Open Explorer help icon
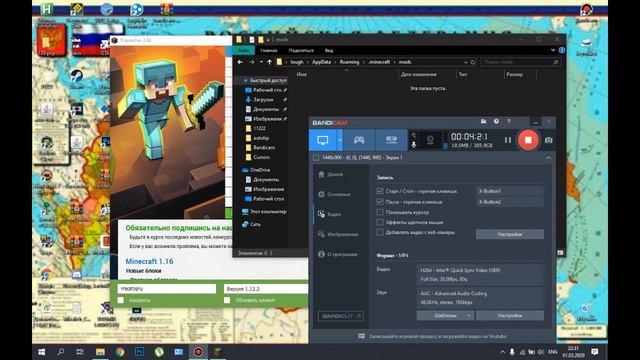 pos(562,50)
